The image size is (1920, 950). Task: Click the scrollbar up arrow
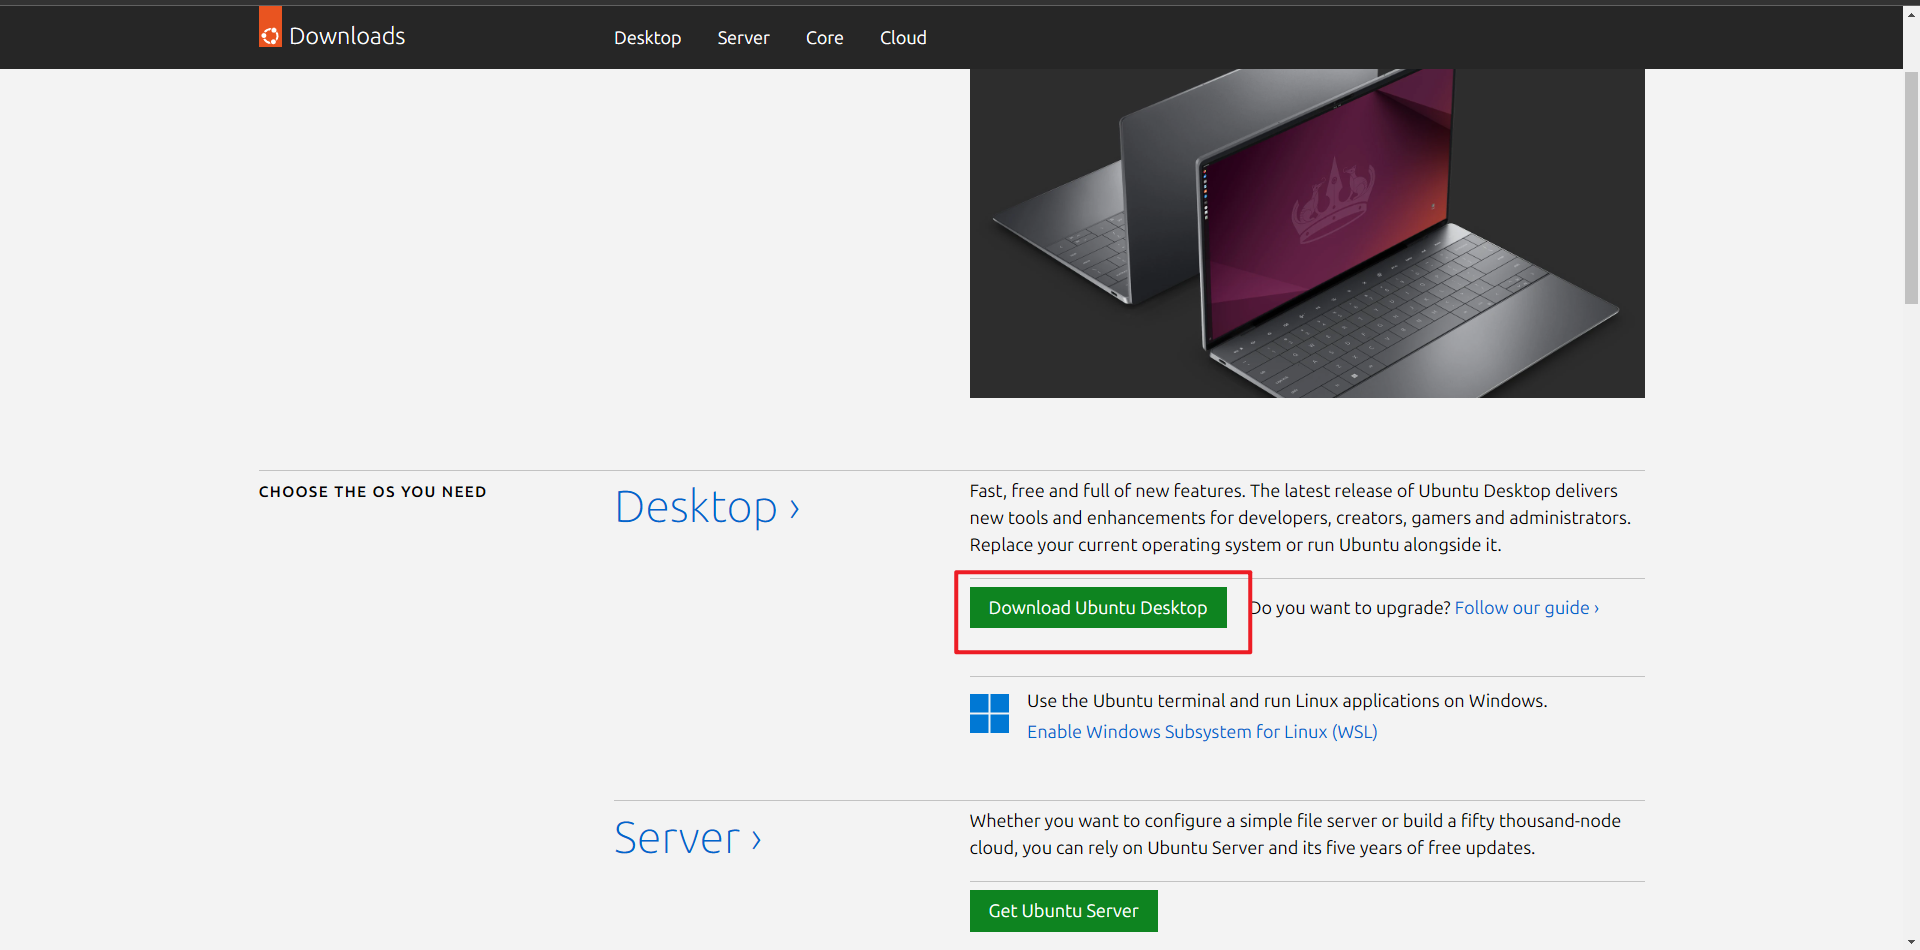click(x=1910, y=14)
